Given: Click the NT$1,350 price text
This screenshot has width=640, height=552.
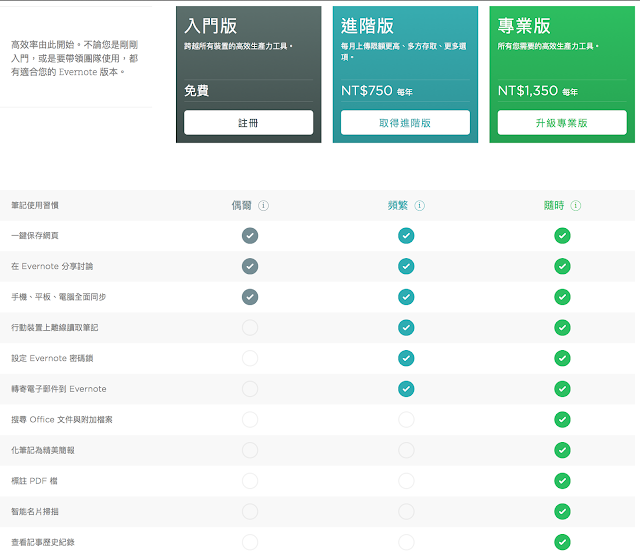Looking at the screenshot, I should point(528,90).
